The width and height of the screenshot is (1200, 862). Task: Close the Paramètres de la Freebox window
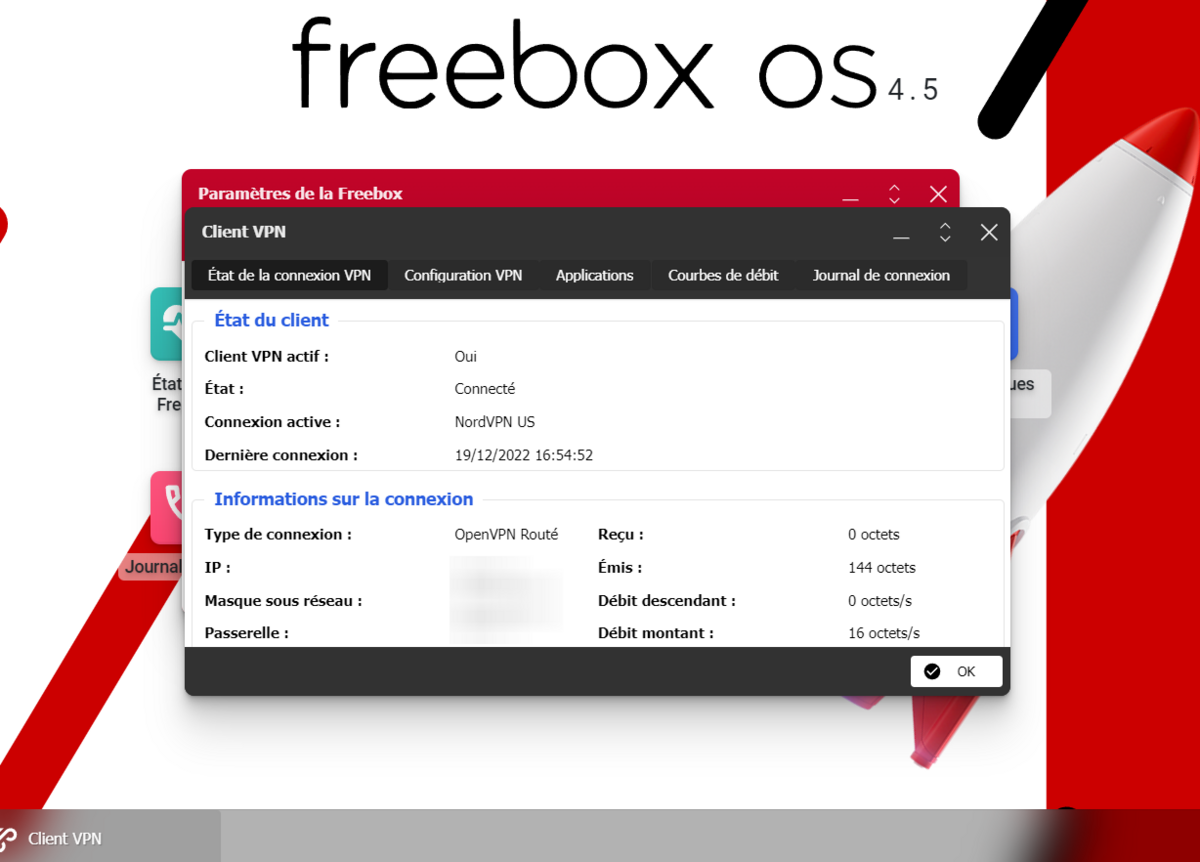pyautogui.click(x=938, y=194)
